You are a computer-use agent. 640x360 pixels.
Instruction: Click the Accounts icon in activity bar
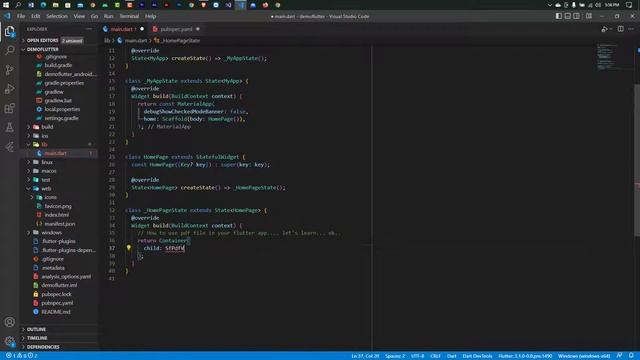click(x=9, y=322)
